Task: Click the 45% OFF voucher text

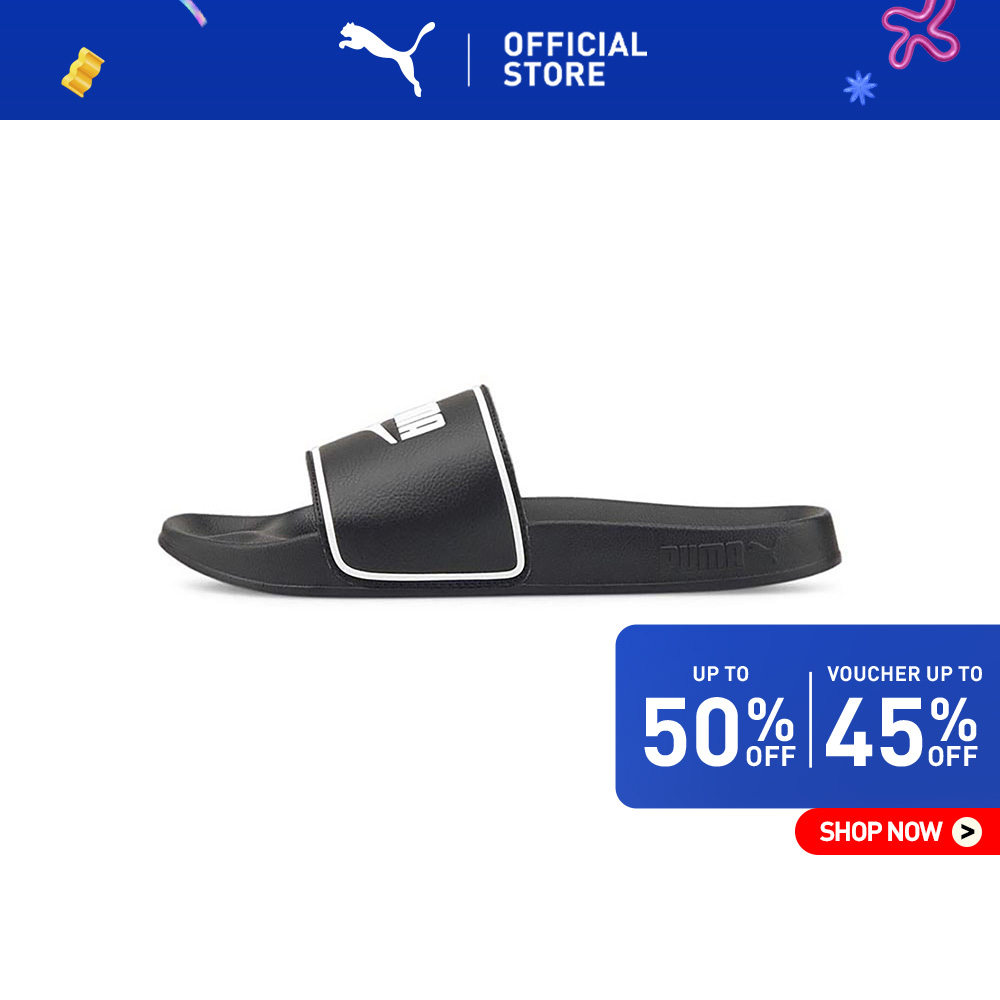Action: click(x=901, y=732)
